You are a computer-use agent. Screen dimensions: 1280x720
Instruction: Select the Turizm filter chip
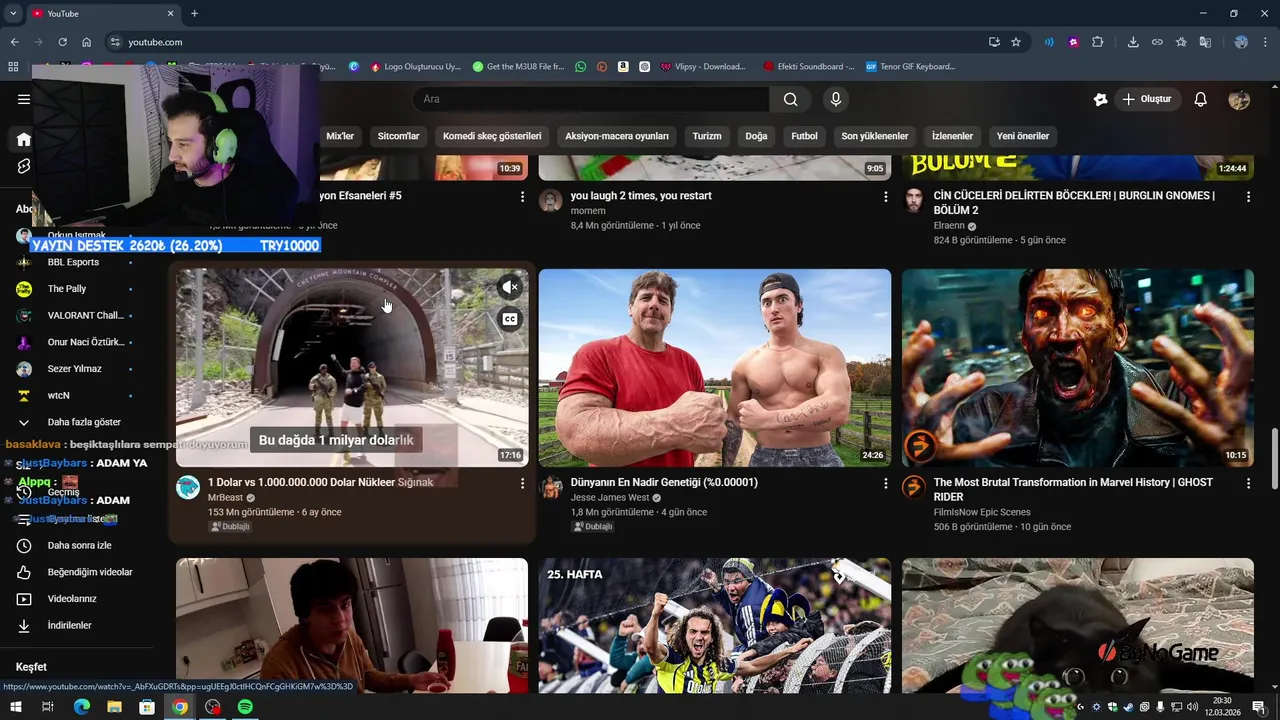pyautogui.click(x=707, y=136)
